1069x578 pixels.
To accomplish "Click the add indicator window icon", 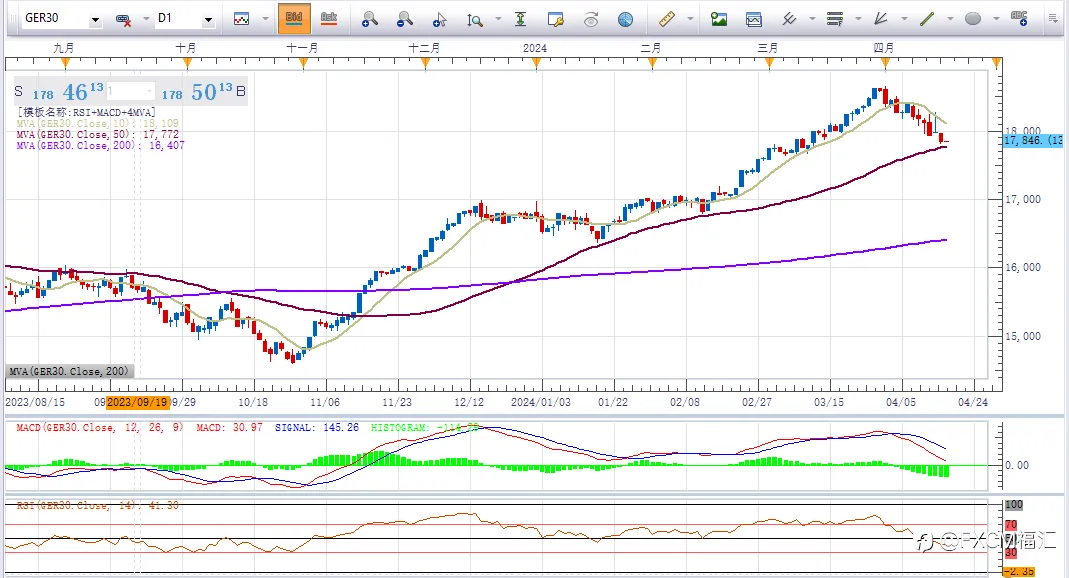I will (753, 19).
